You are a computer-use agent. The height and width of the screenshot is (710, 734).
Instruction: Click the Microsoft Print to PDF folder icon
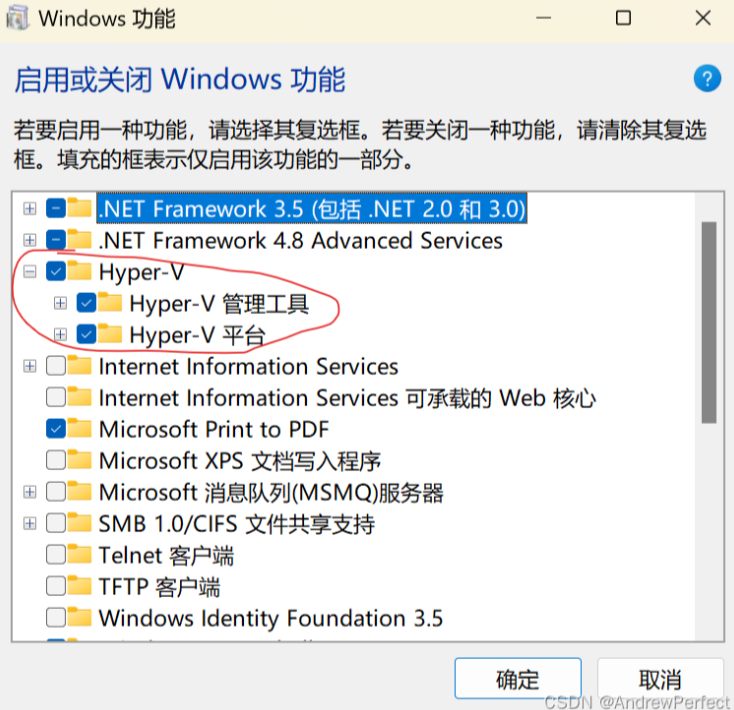pos(79,428)
